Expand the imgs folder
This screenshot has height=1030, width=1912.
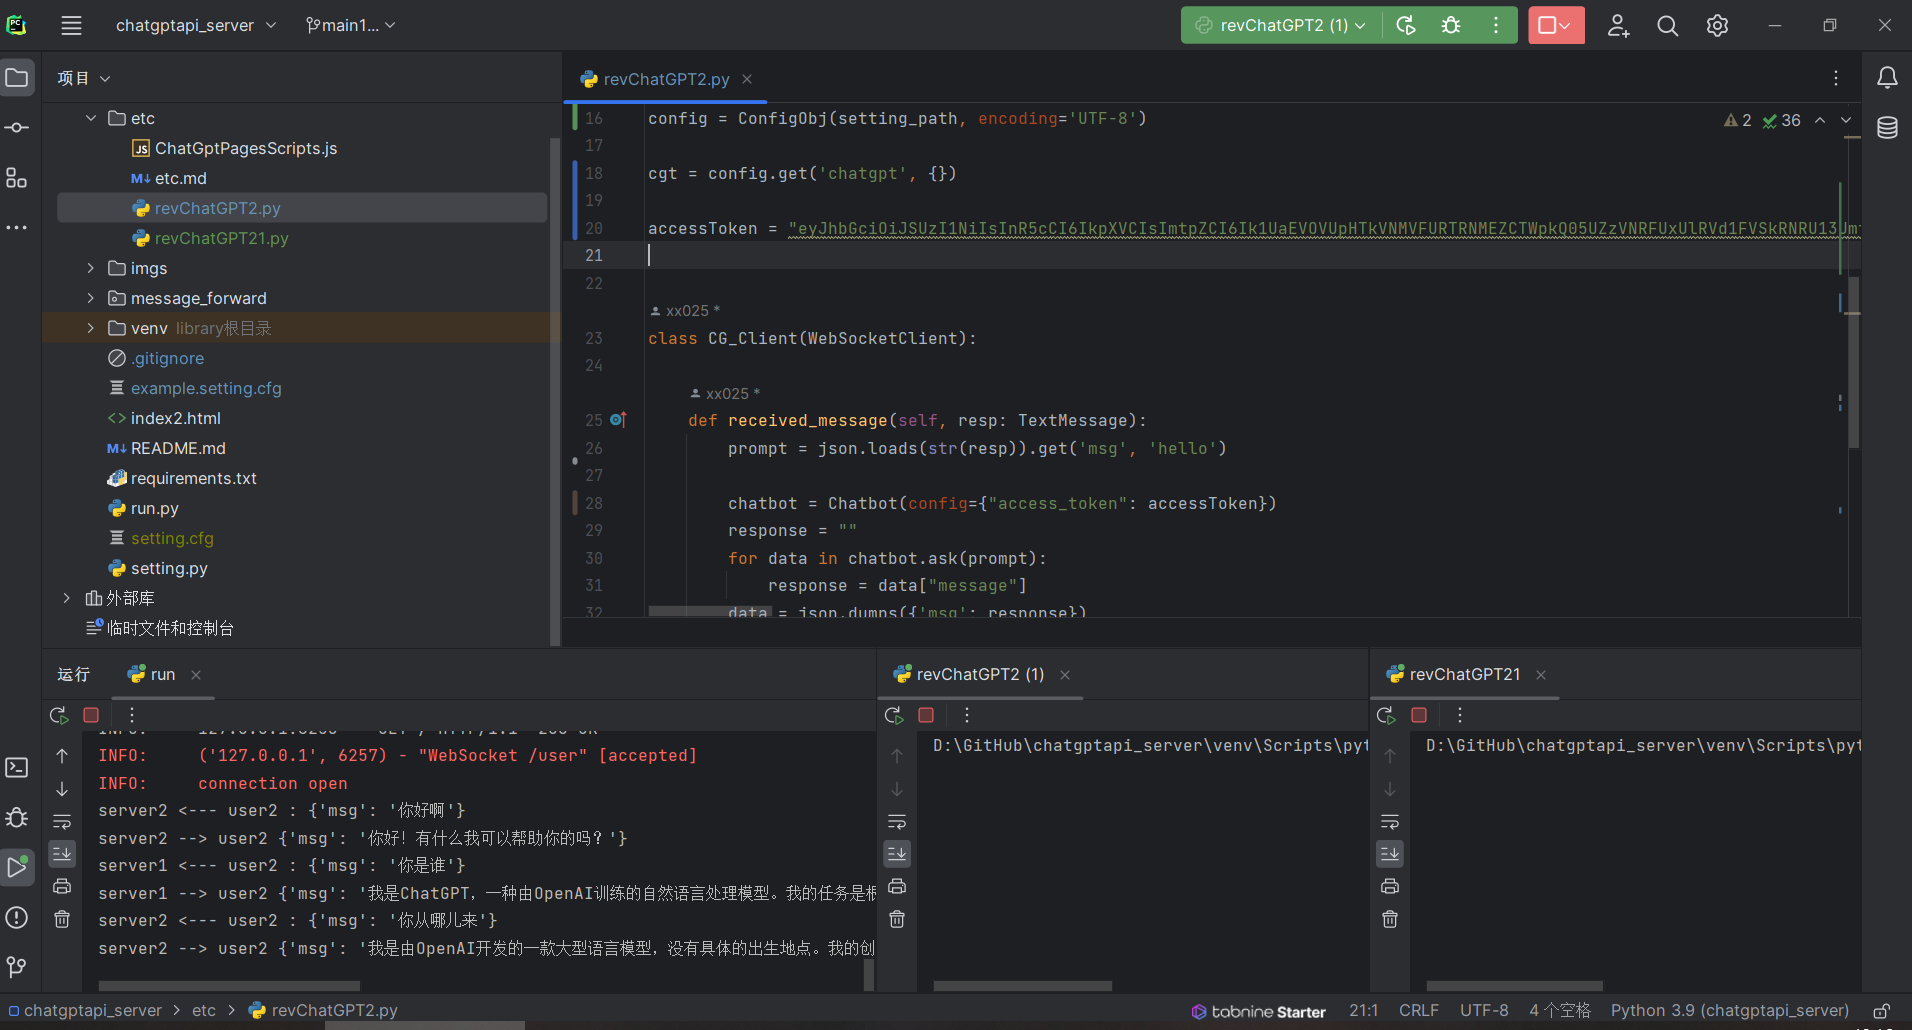click(91, 268)
